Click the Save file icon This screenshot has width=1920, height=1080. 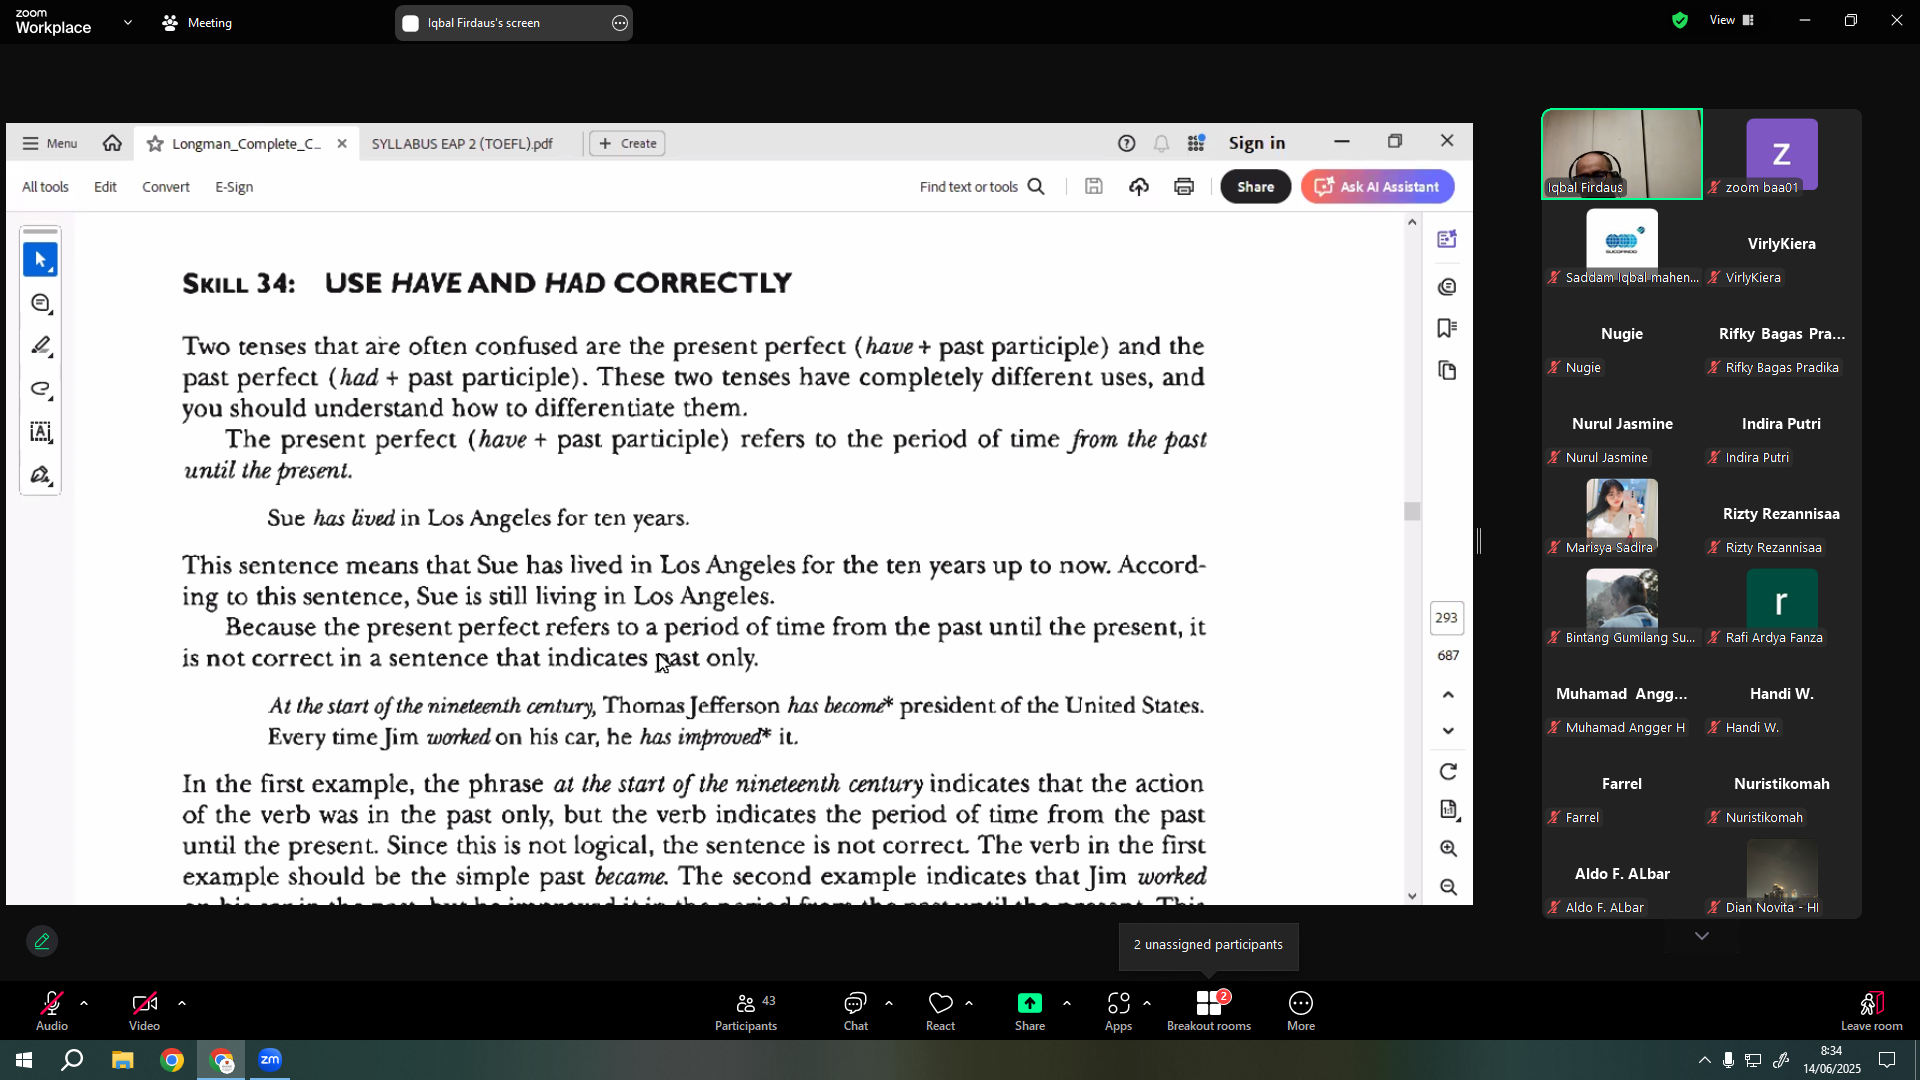[x=1094, y=187]
